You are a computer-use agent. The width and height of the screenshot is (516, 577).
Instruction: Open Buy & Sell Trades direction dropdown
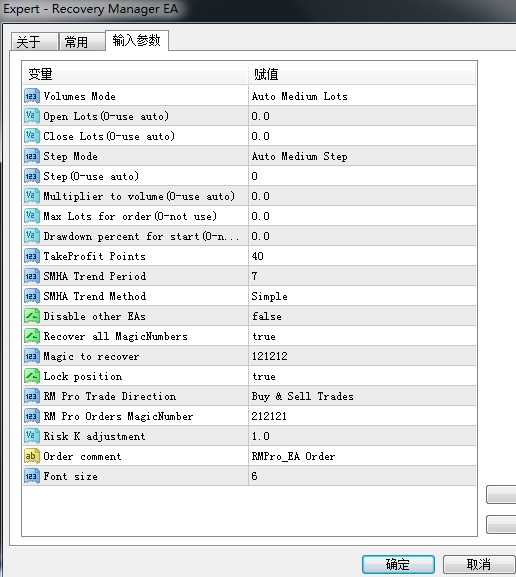[362, 396]
